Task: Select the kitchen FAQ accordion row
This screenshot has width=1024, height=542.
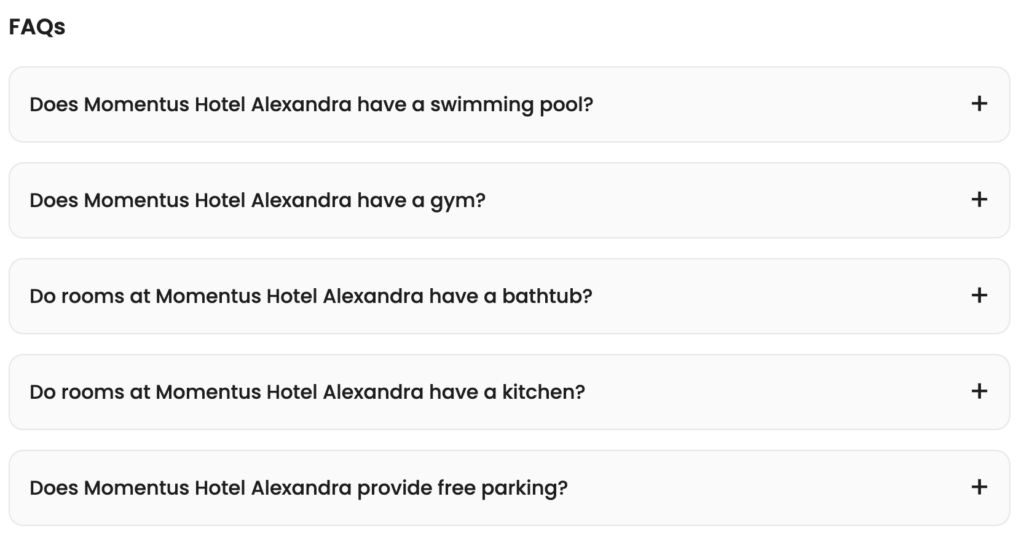Action: pyautogui.click(x=509, y=392)
